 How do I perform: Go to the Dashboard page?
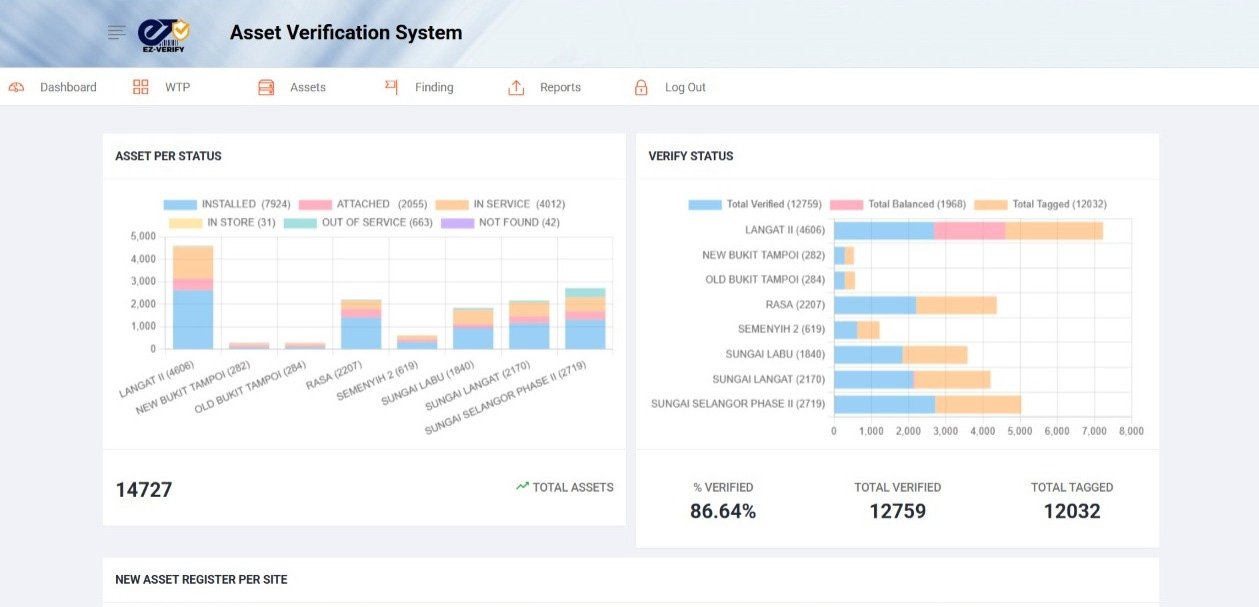[68, 88]
